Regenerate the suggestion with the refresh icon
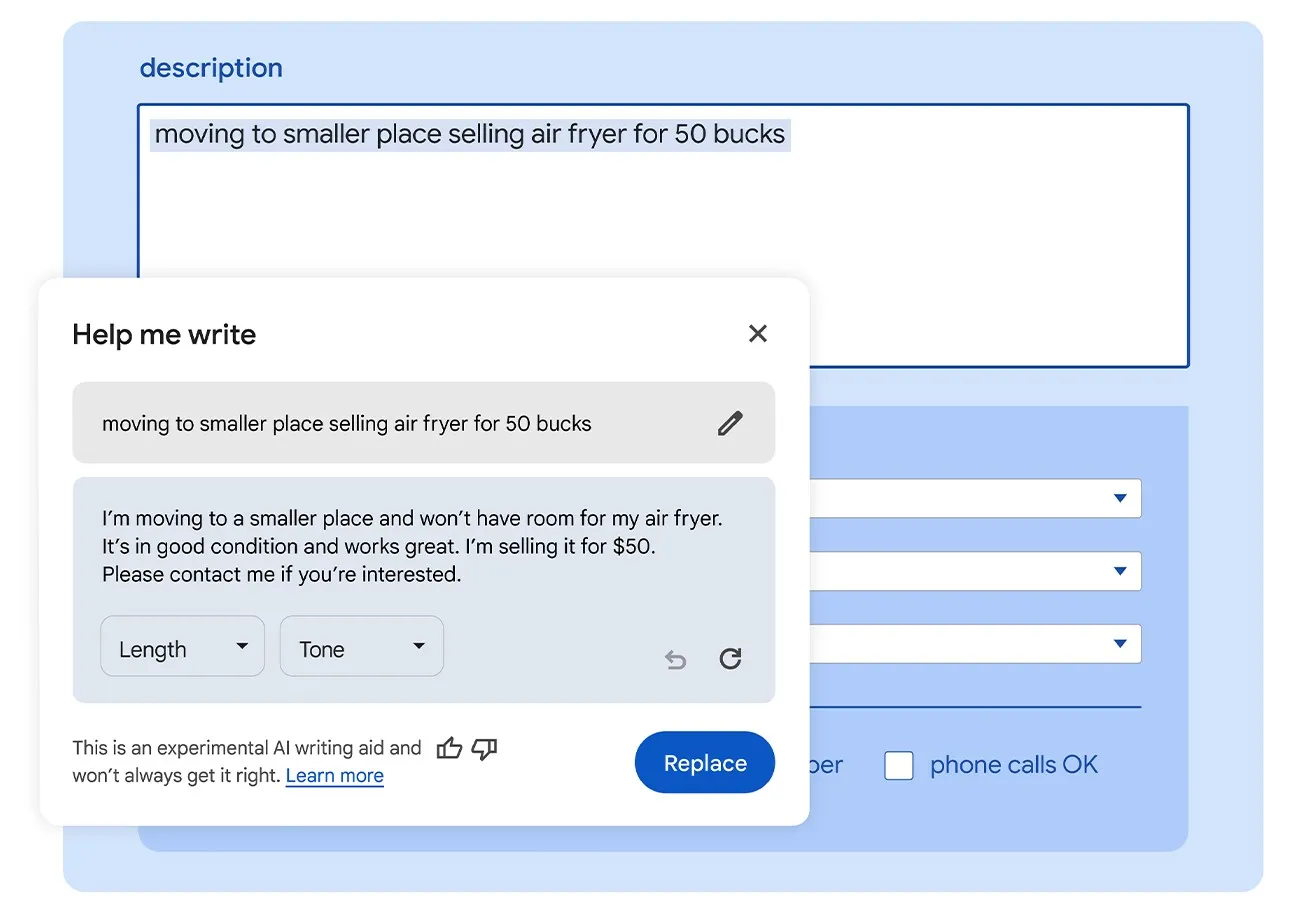 (x=730, y=659)
